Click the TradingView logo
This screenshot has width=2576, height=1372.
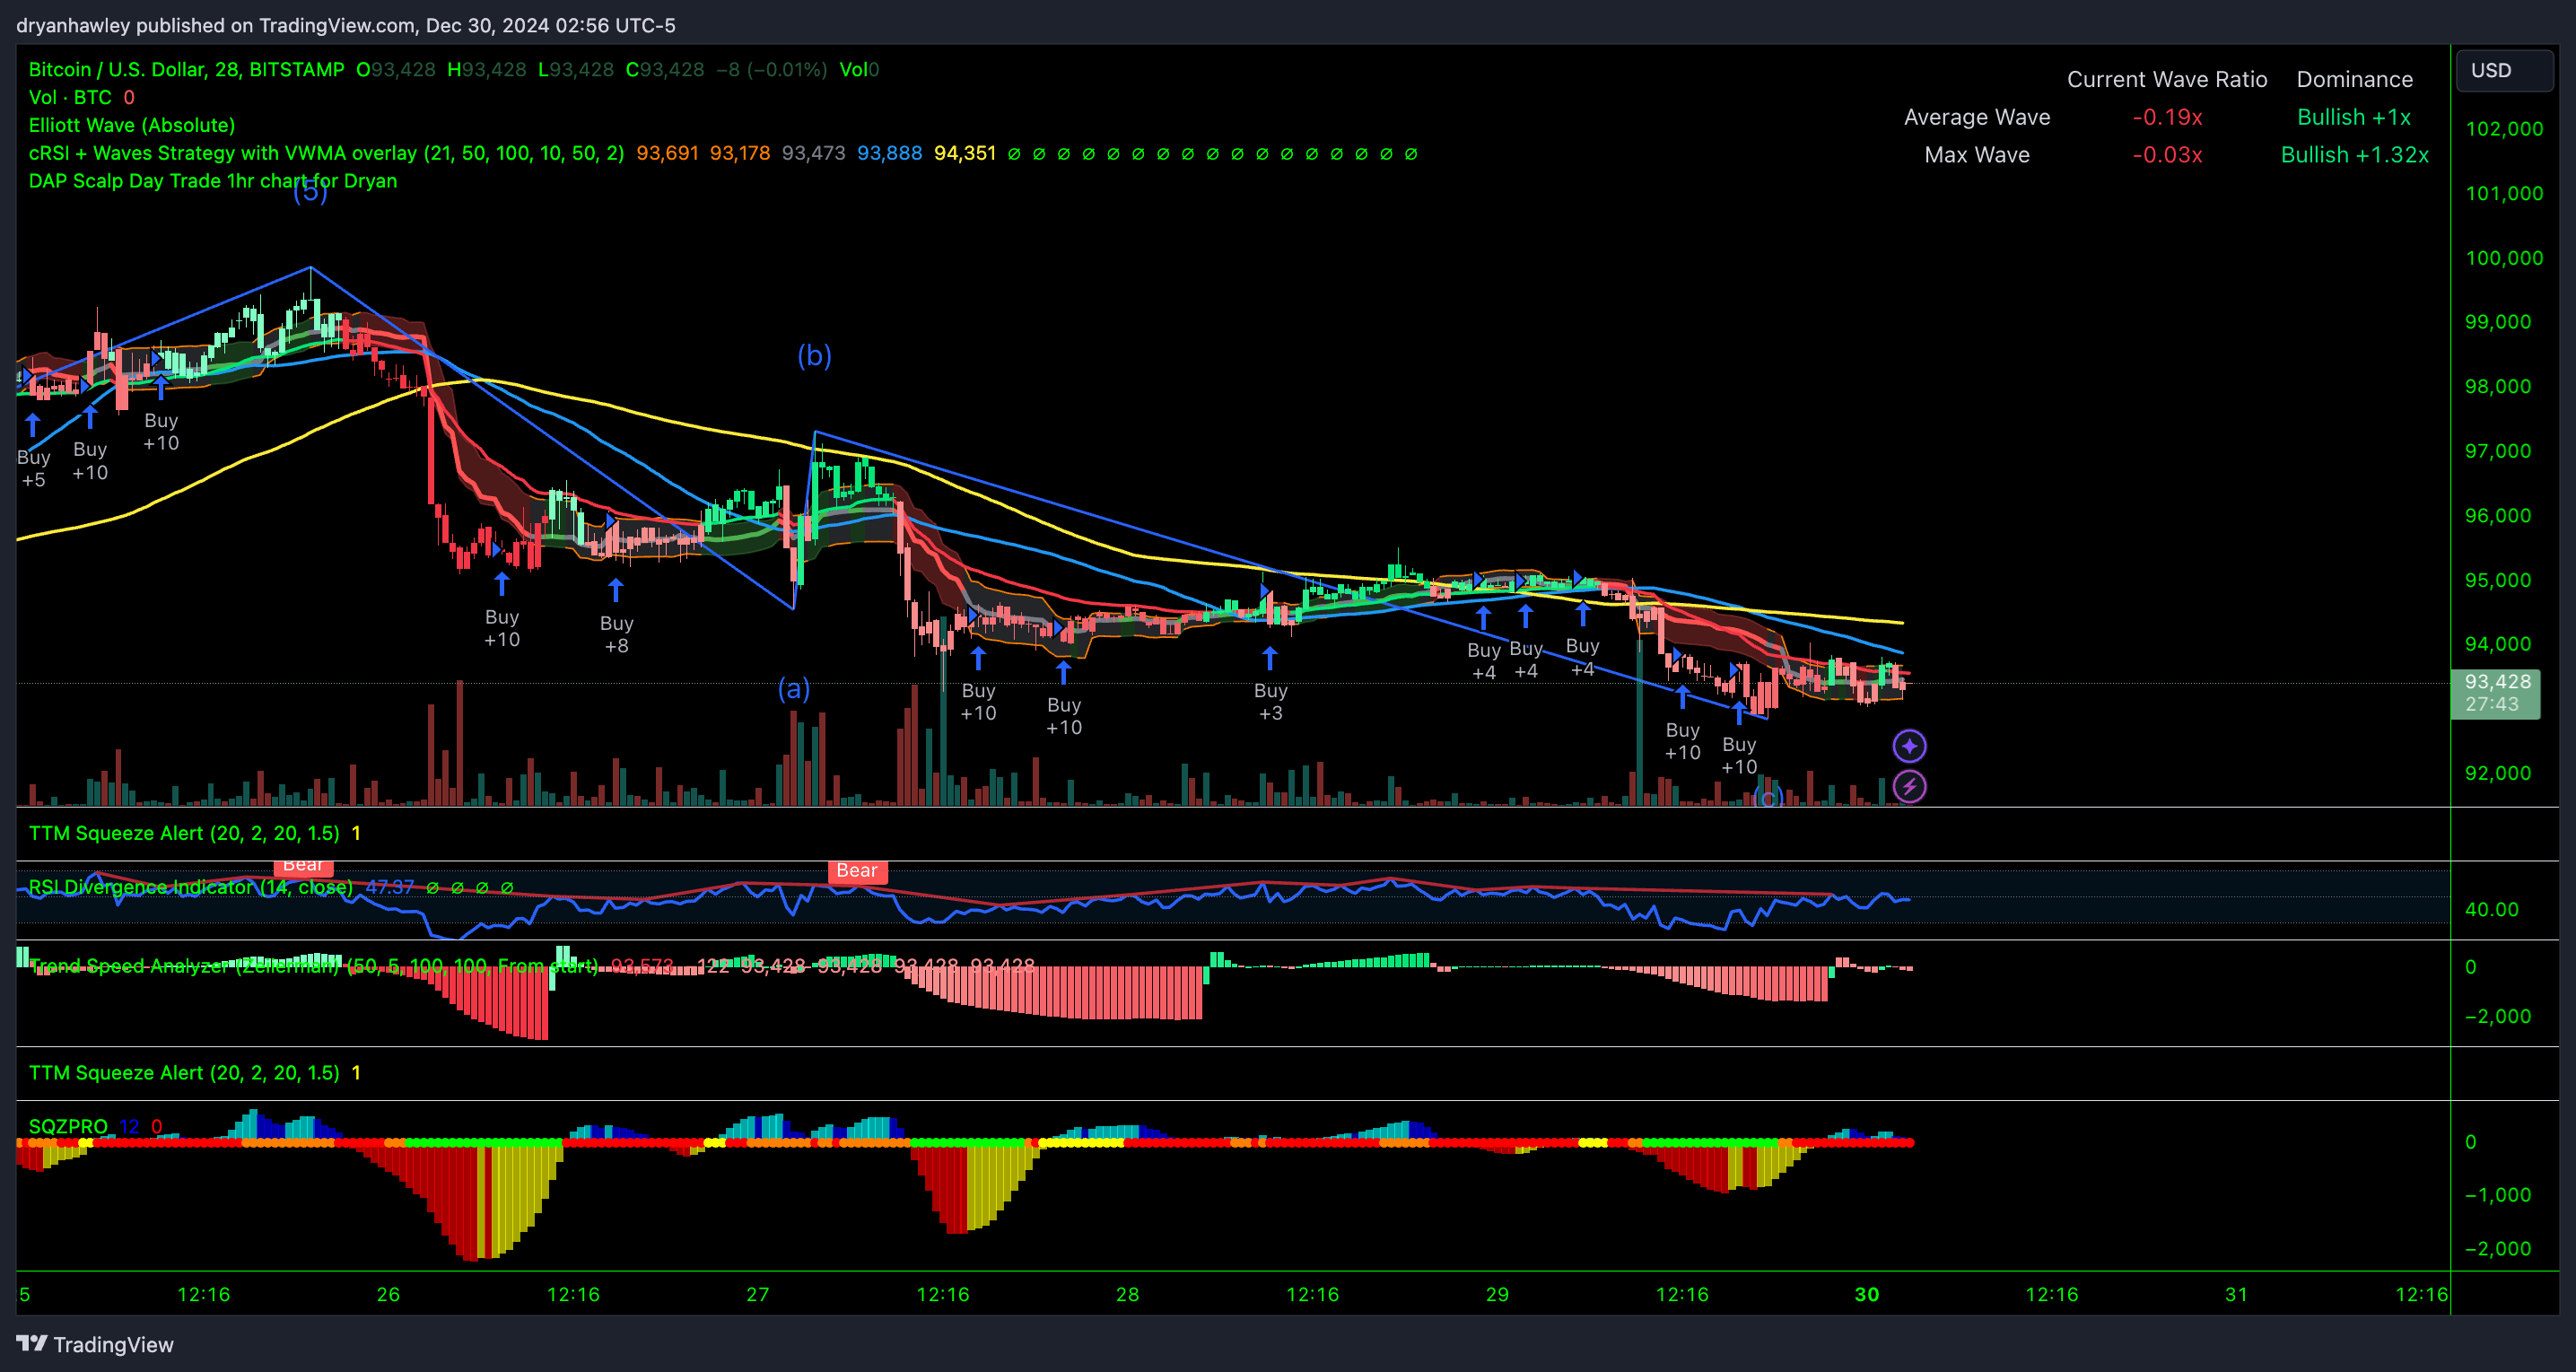[x=95, y=1344]
